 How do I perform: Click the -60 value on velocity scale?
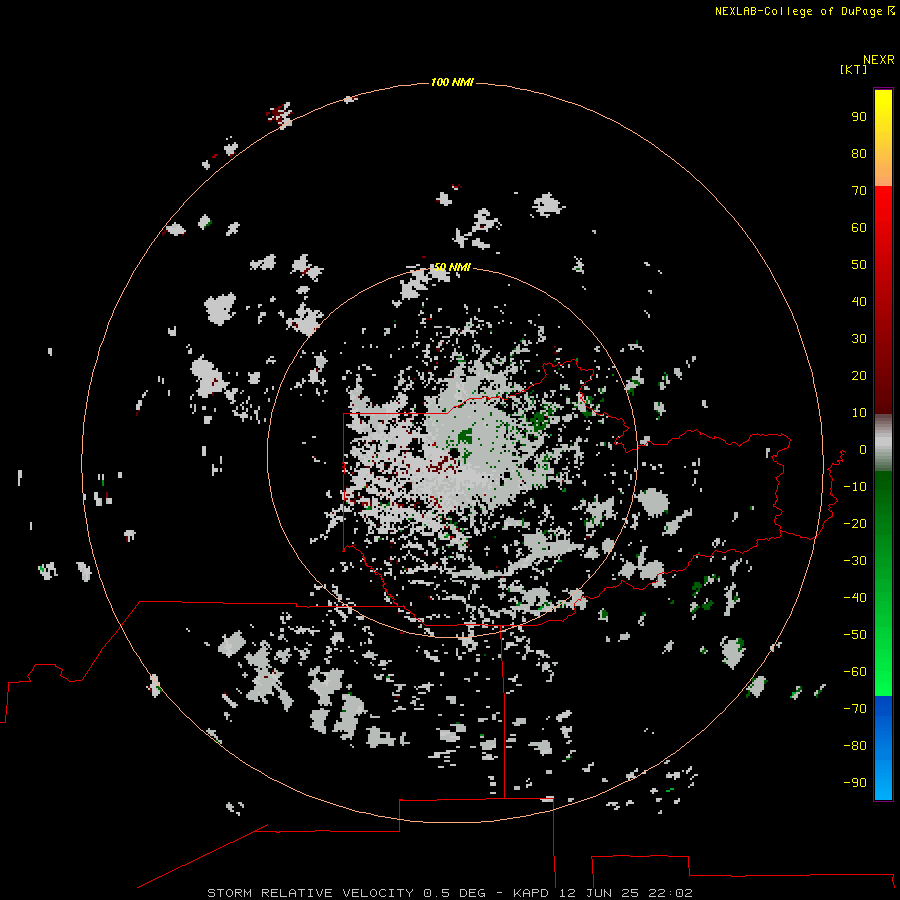[855, 672]
